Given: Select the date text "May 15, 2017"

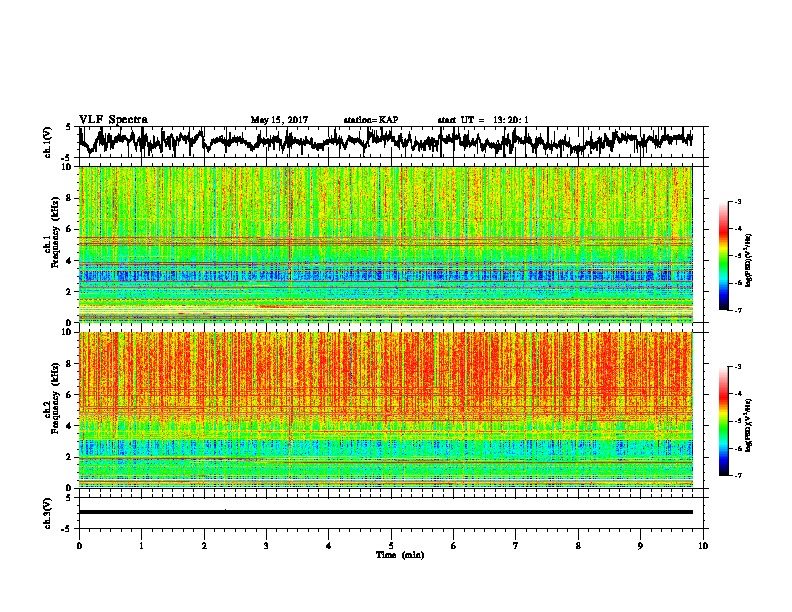Looking at the screenshot, I should (279, 120).
